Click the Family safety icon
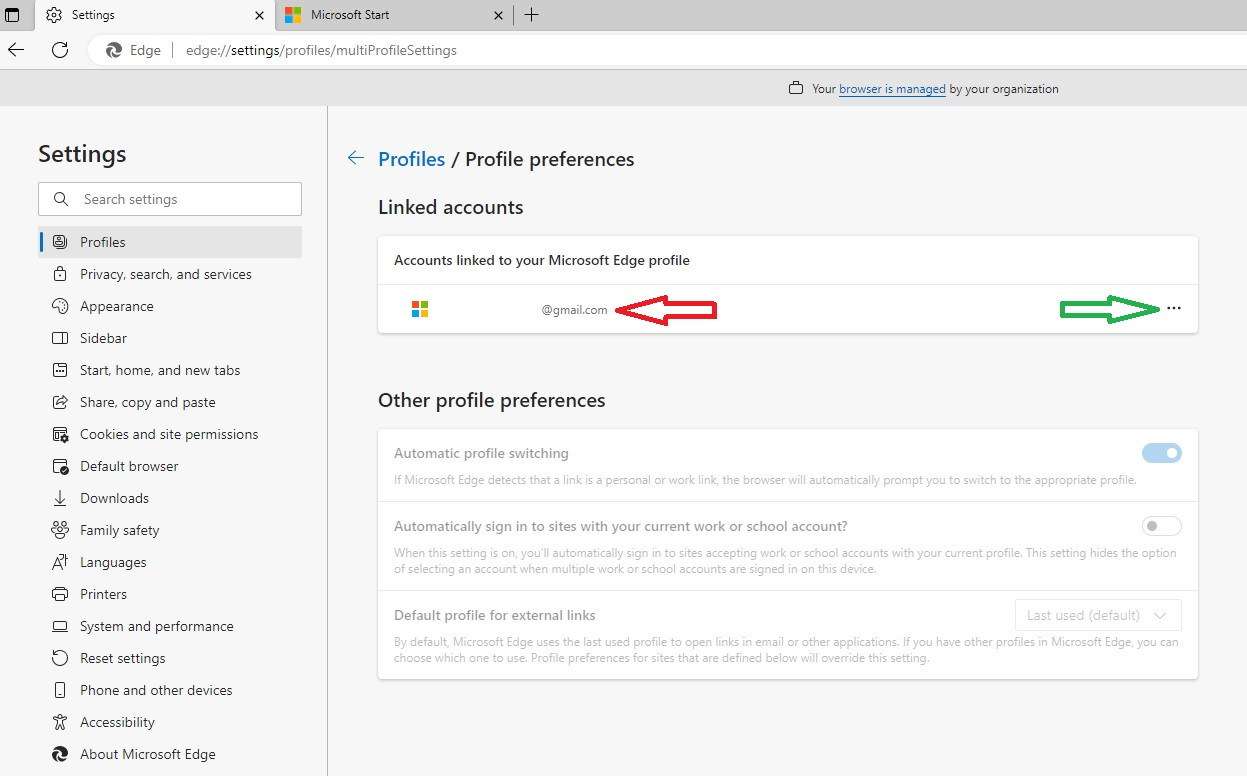This screenshot has width=1247, height=776. pyautogui.click(x=60, y=530)
